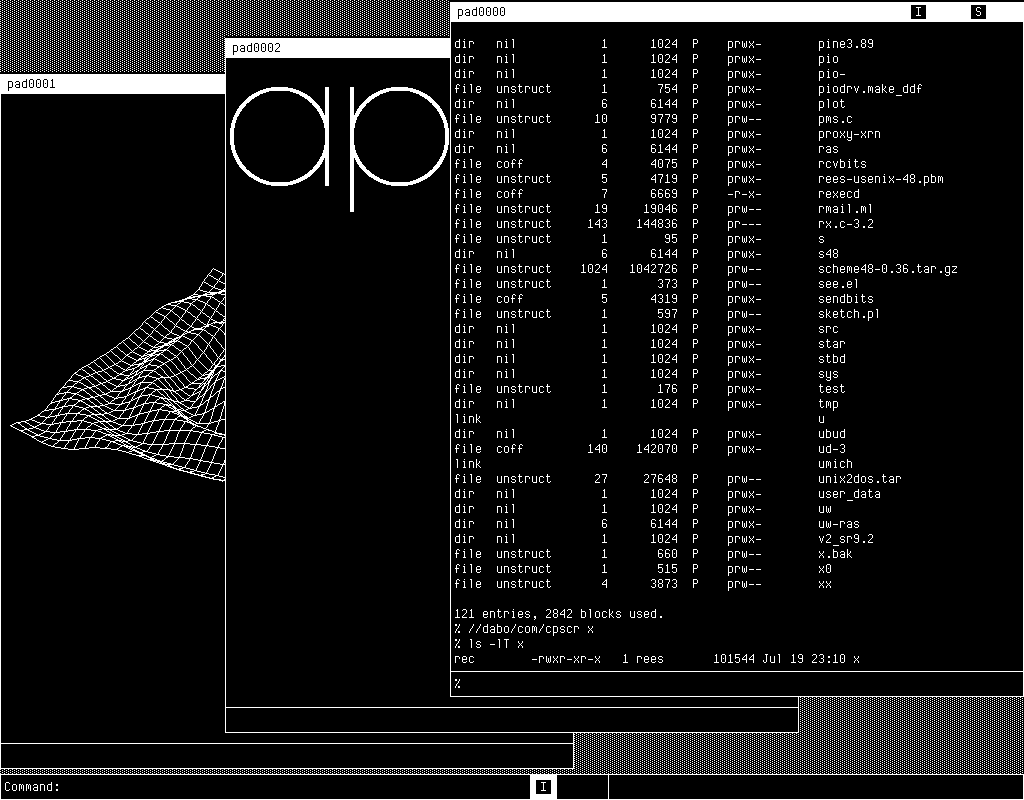The image size is (1024, 800).
Task: Select the pad0001 window title bar
Action: pyautogui.click(x=112, y=84)
